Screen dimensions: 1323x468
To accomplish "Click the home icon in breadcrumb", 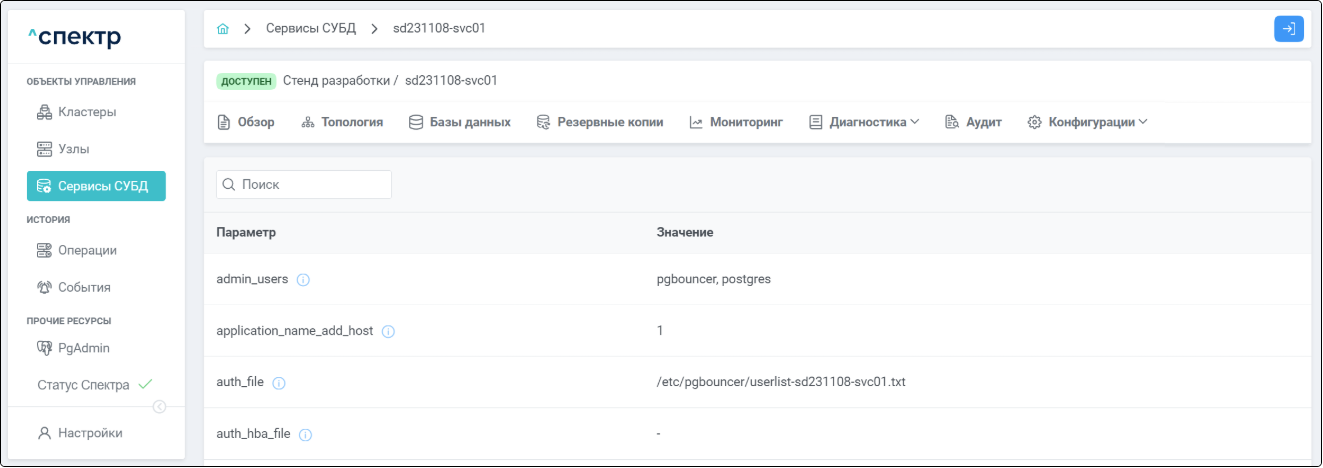I will 223,29.
